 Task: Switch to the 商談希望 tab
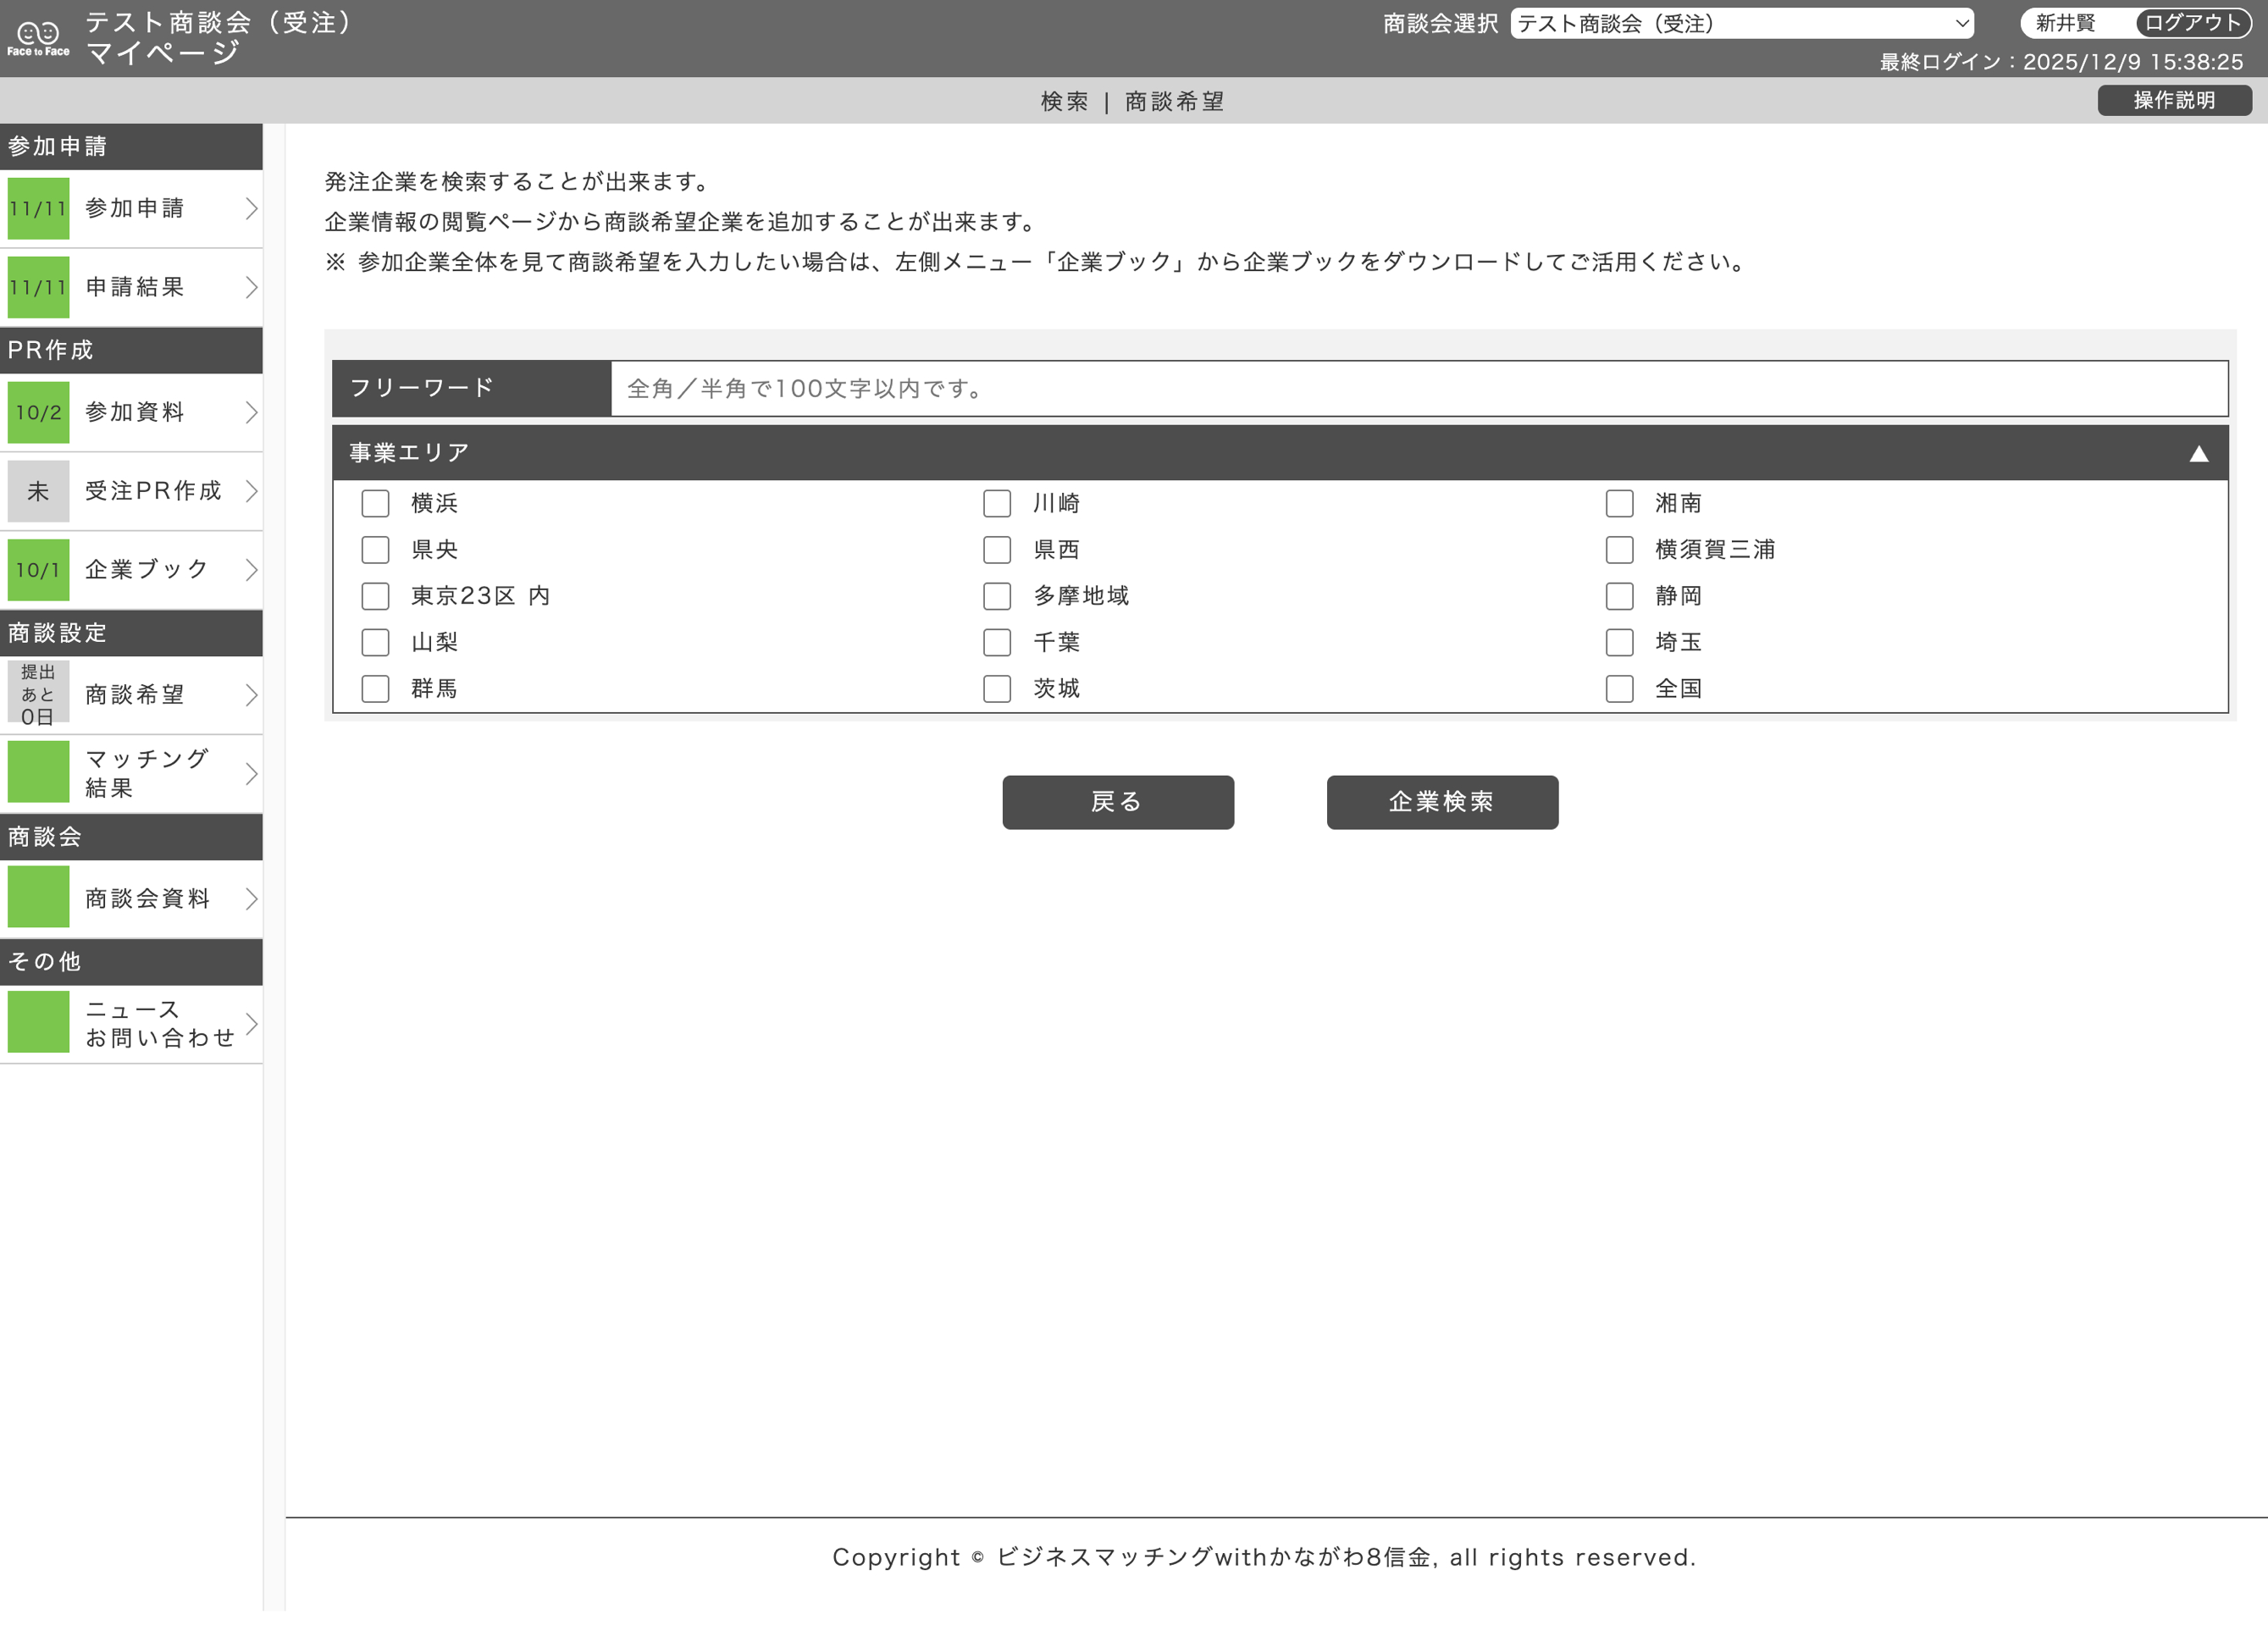coord(1175,100)
